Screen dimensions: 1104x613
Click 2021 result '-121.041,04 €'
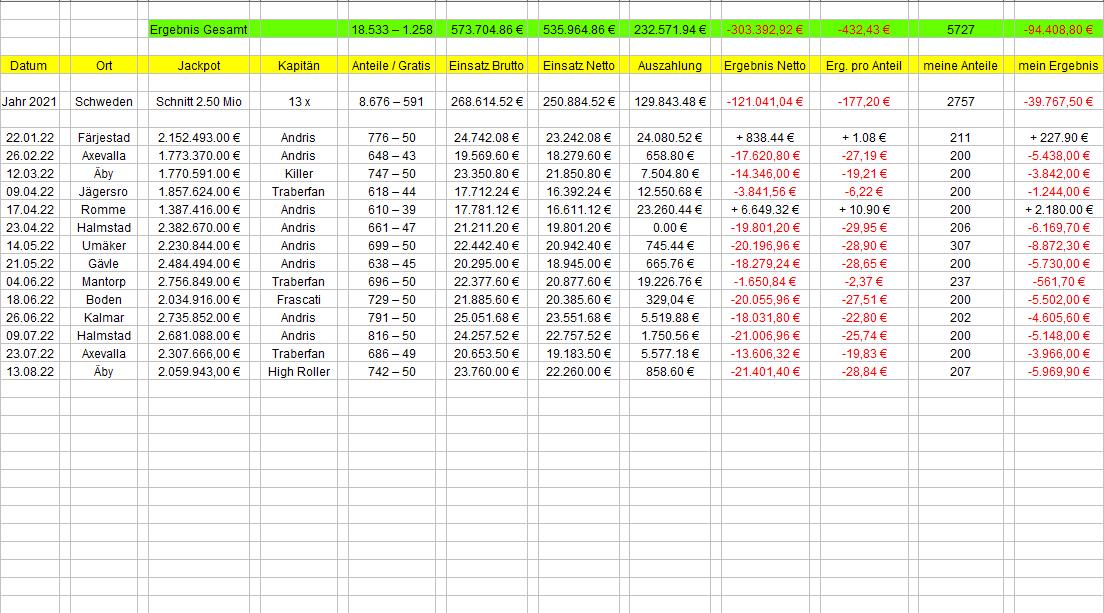coord(765,101)
